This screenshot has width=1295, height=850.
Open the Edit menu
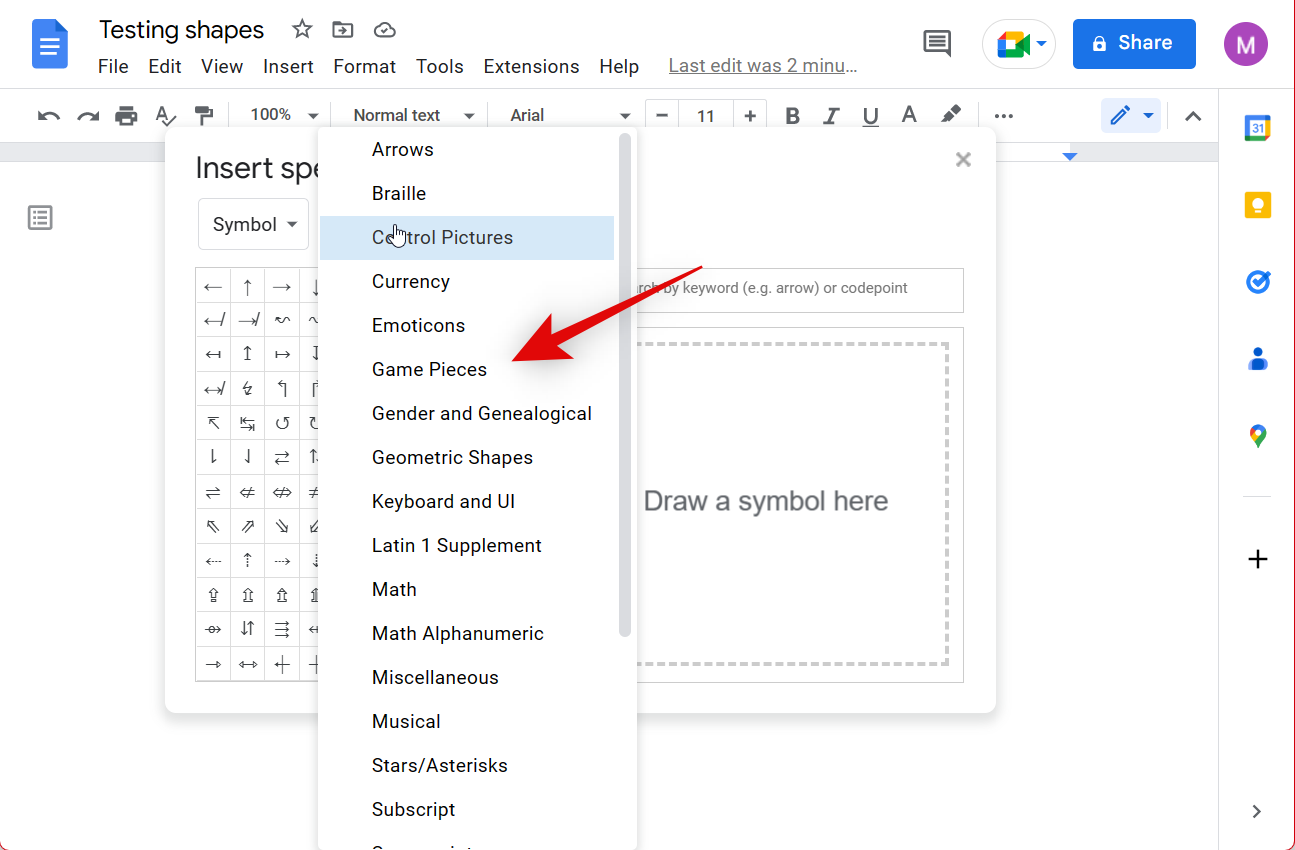coord(165,66)
